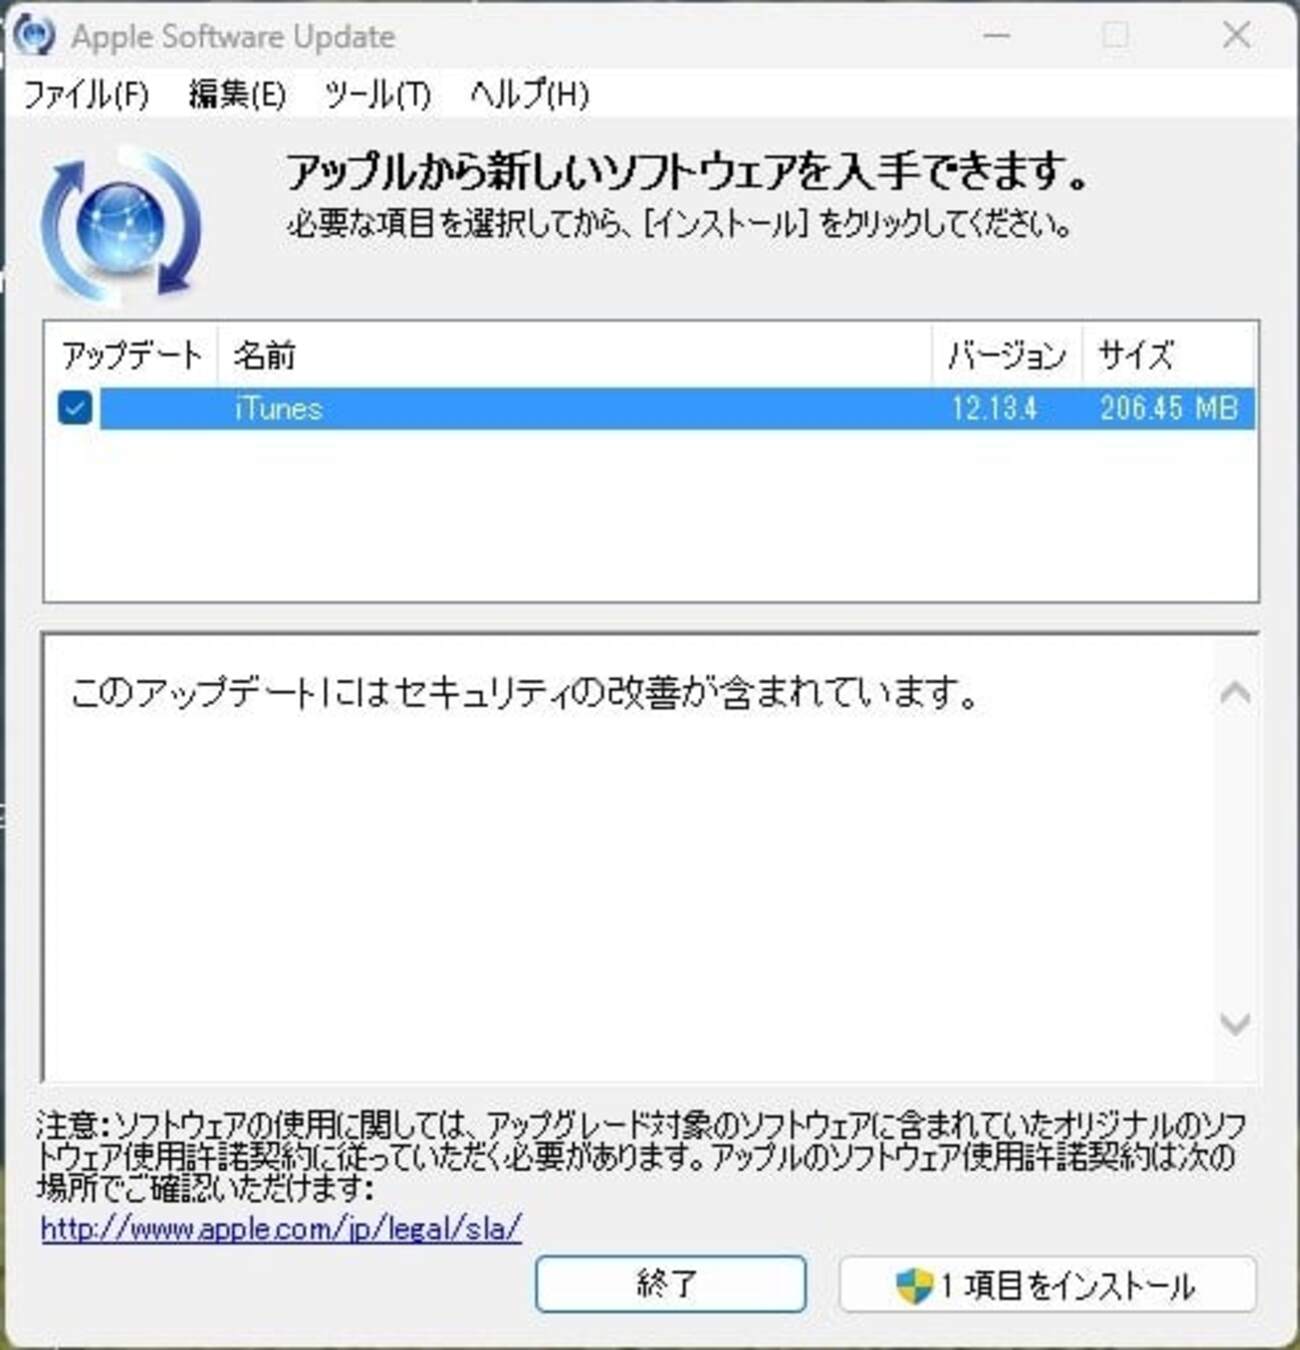Image resolution: width=1300 pixels, height=1350 pixels.
Task: Open the ツール(T) menu
Action: [377, 95]
